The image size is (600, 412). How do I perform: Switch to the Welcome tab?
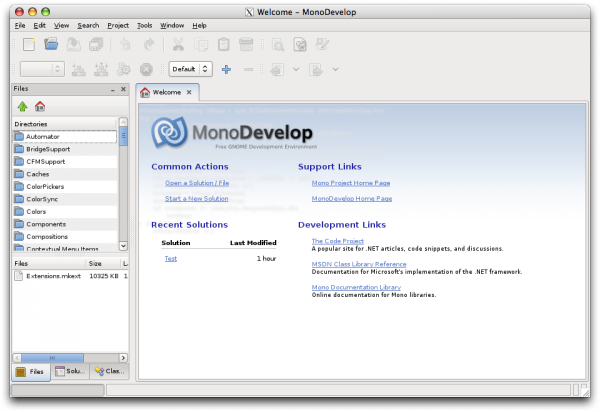166,93
